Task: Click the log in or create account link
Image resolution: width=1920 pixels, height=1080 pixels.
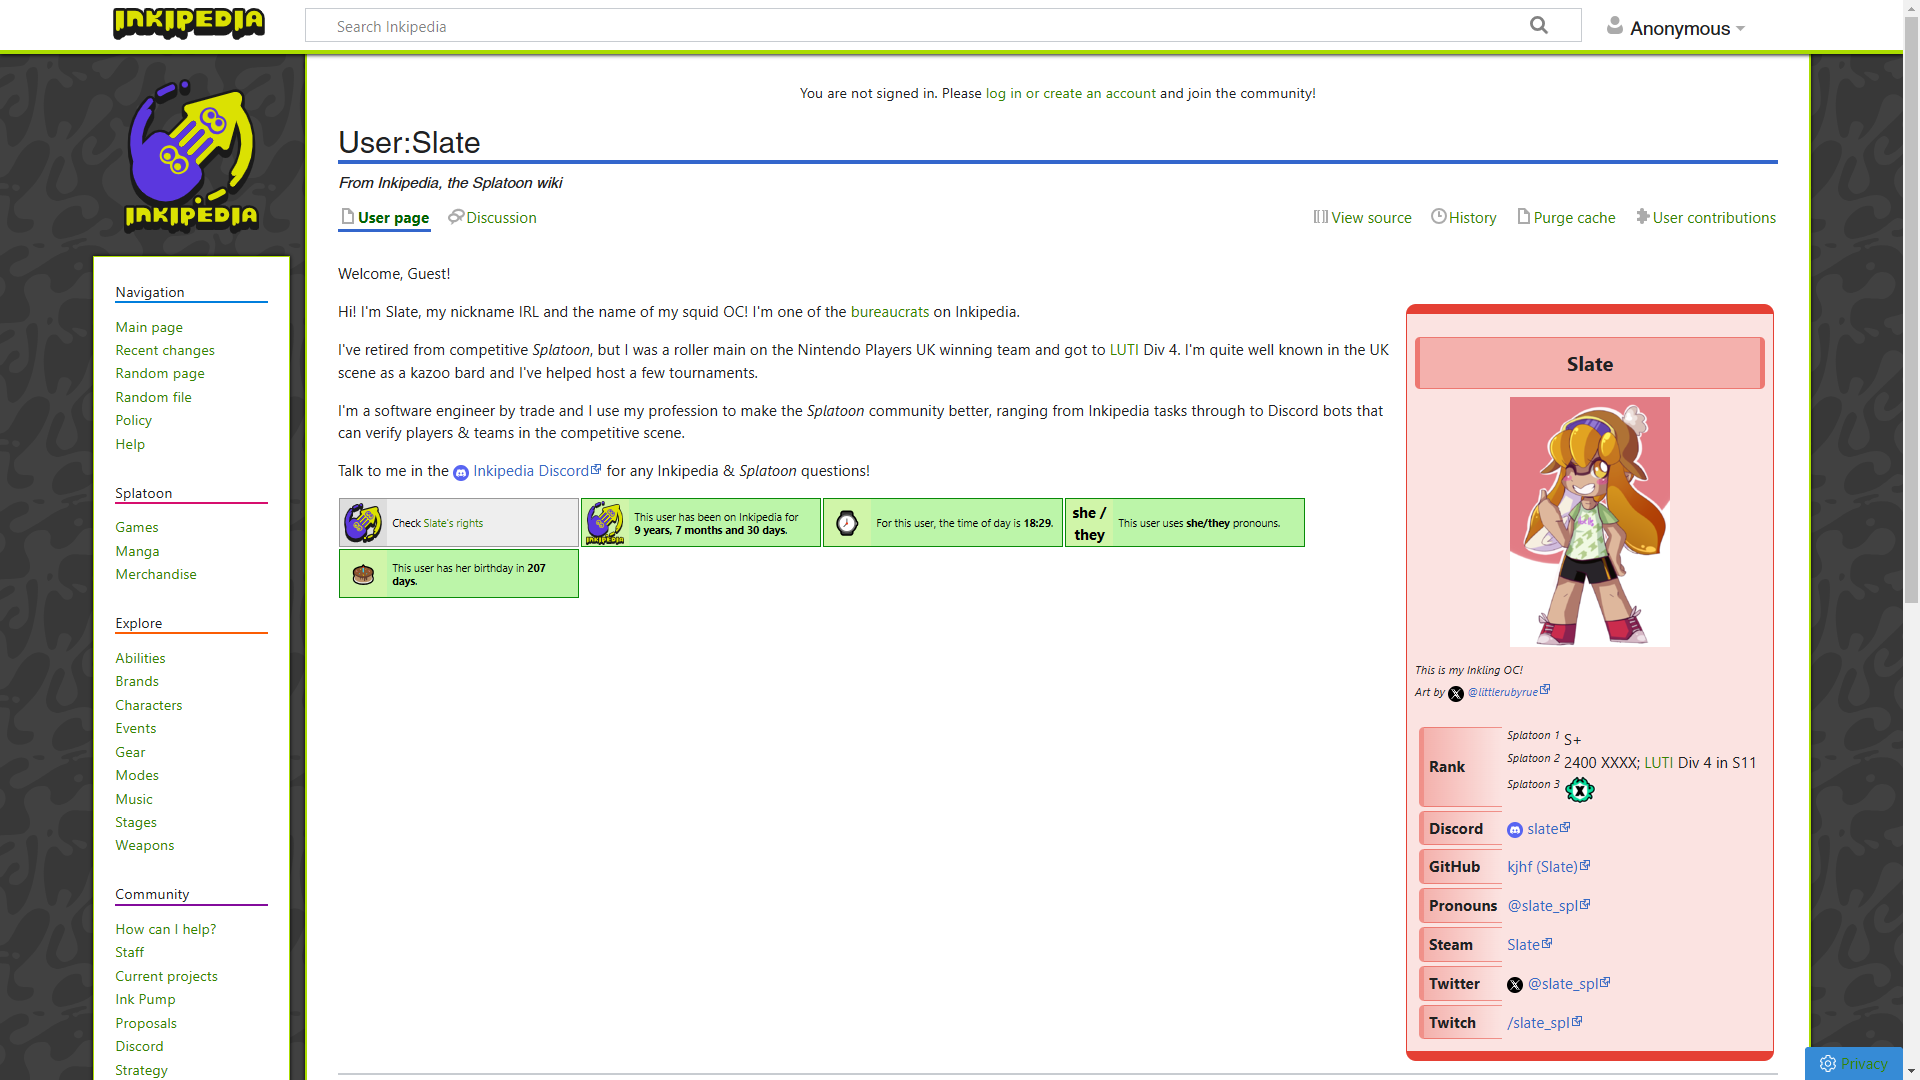Action: pos(1070,93)
